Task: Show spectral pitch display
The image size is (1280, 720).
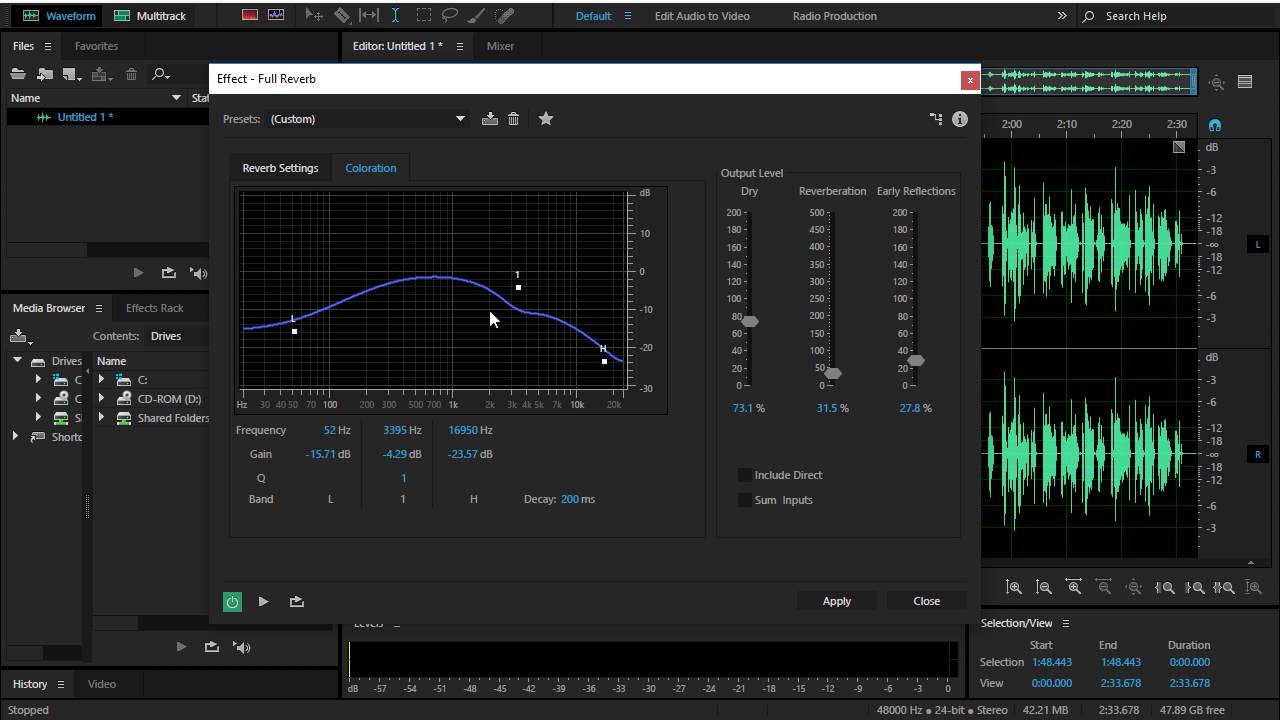Action: (276, 15)
